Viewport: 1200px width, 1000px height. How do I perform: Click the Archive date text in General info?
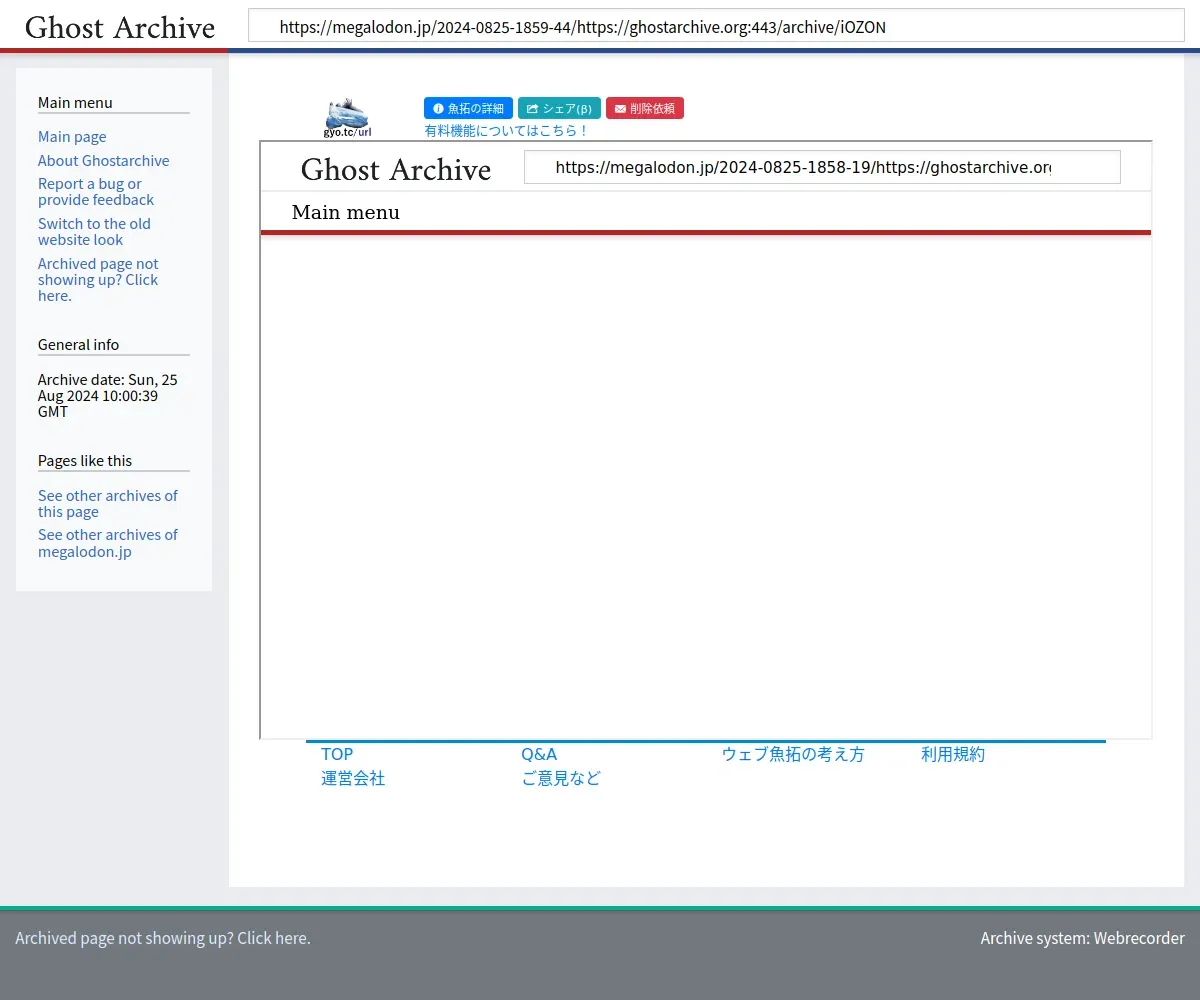108,395
